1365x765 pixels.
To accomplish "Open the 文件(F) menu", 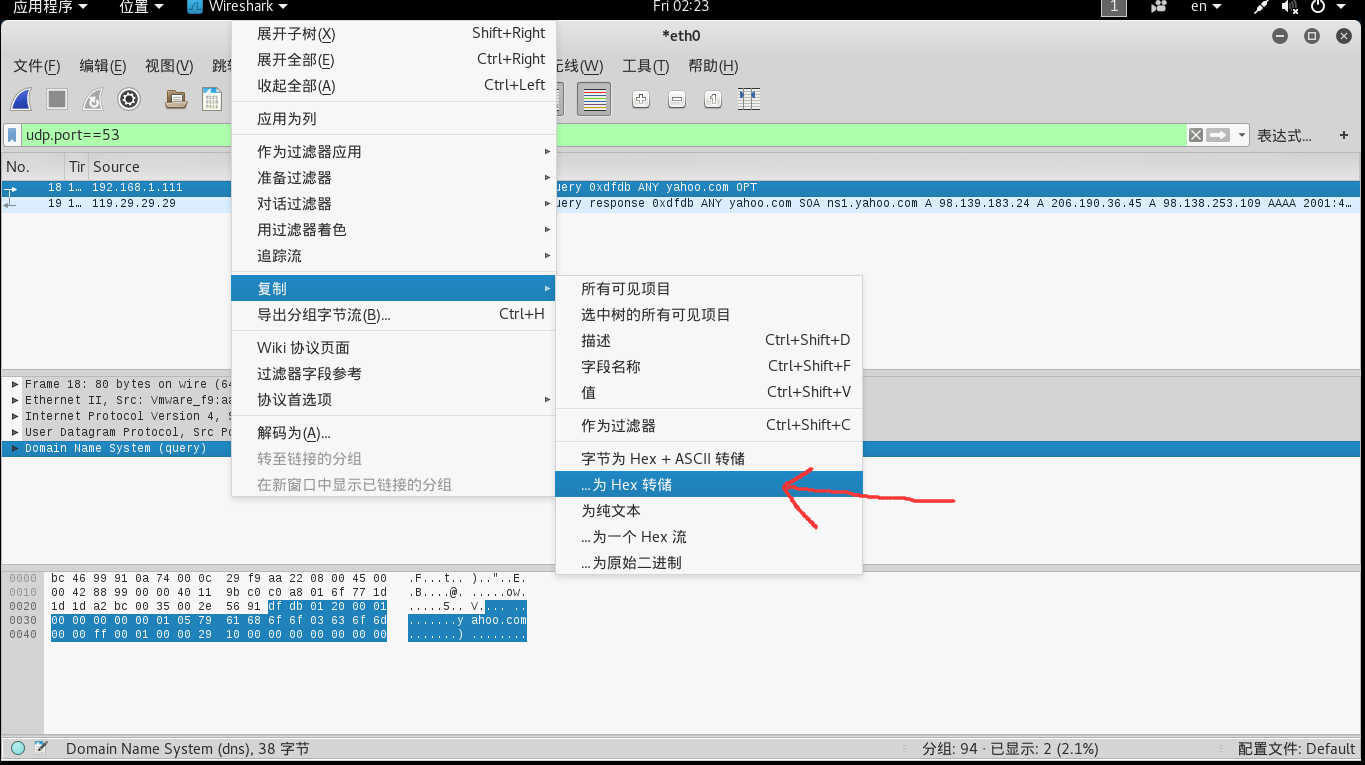I will 37,66.
